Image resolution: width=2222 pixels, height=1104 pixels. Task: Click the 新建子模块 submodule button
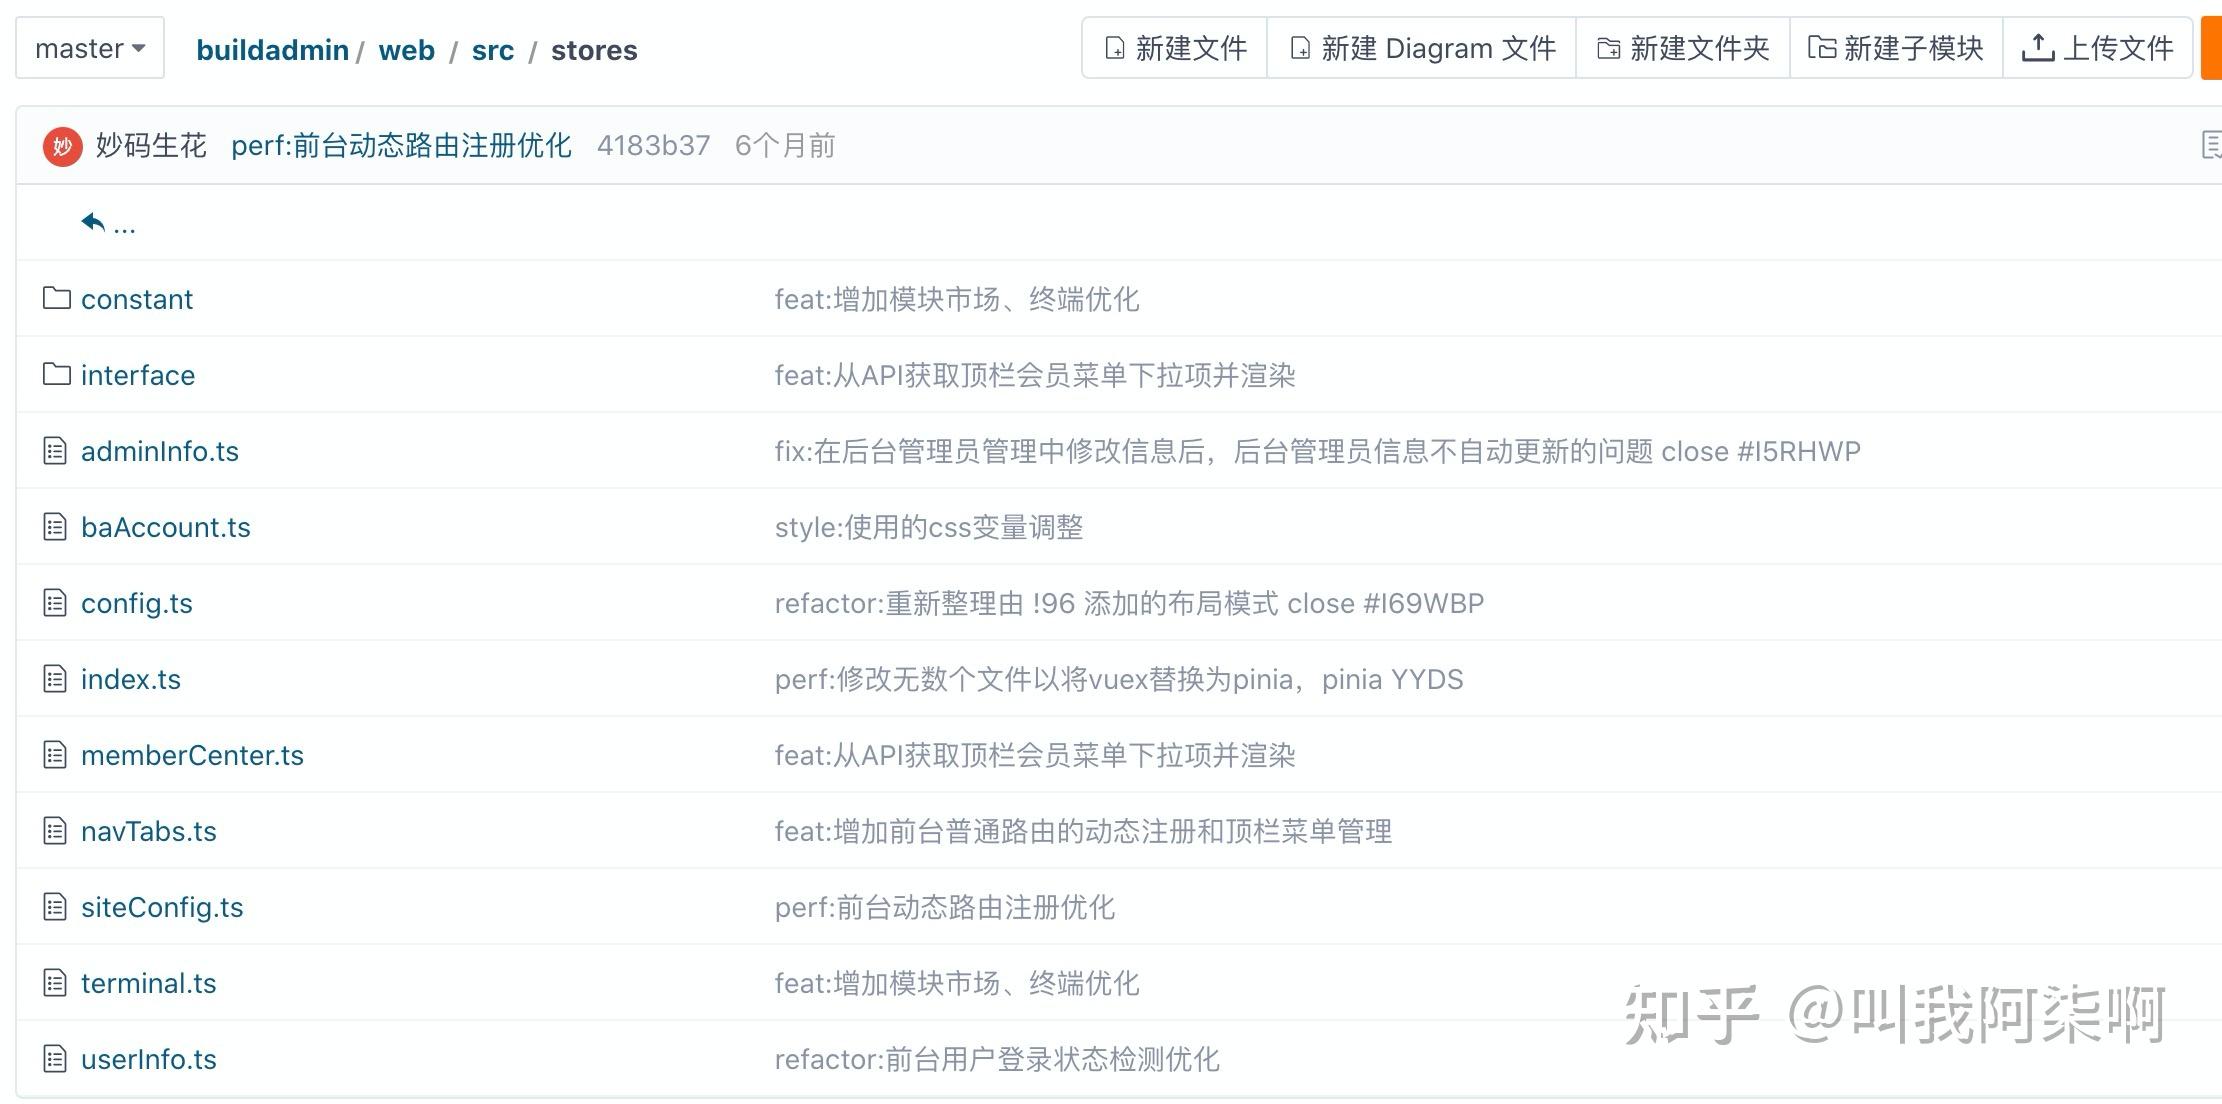point(1896,48)
